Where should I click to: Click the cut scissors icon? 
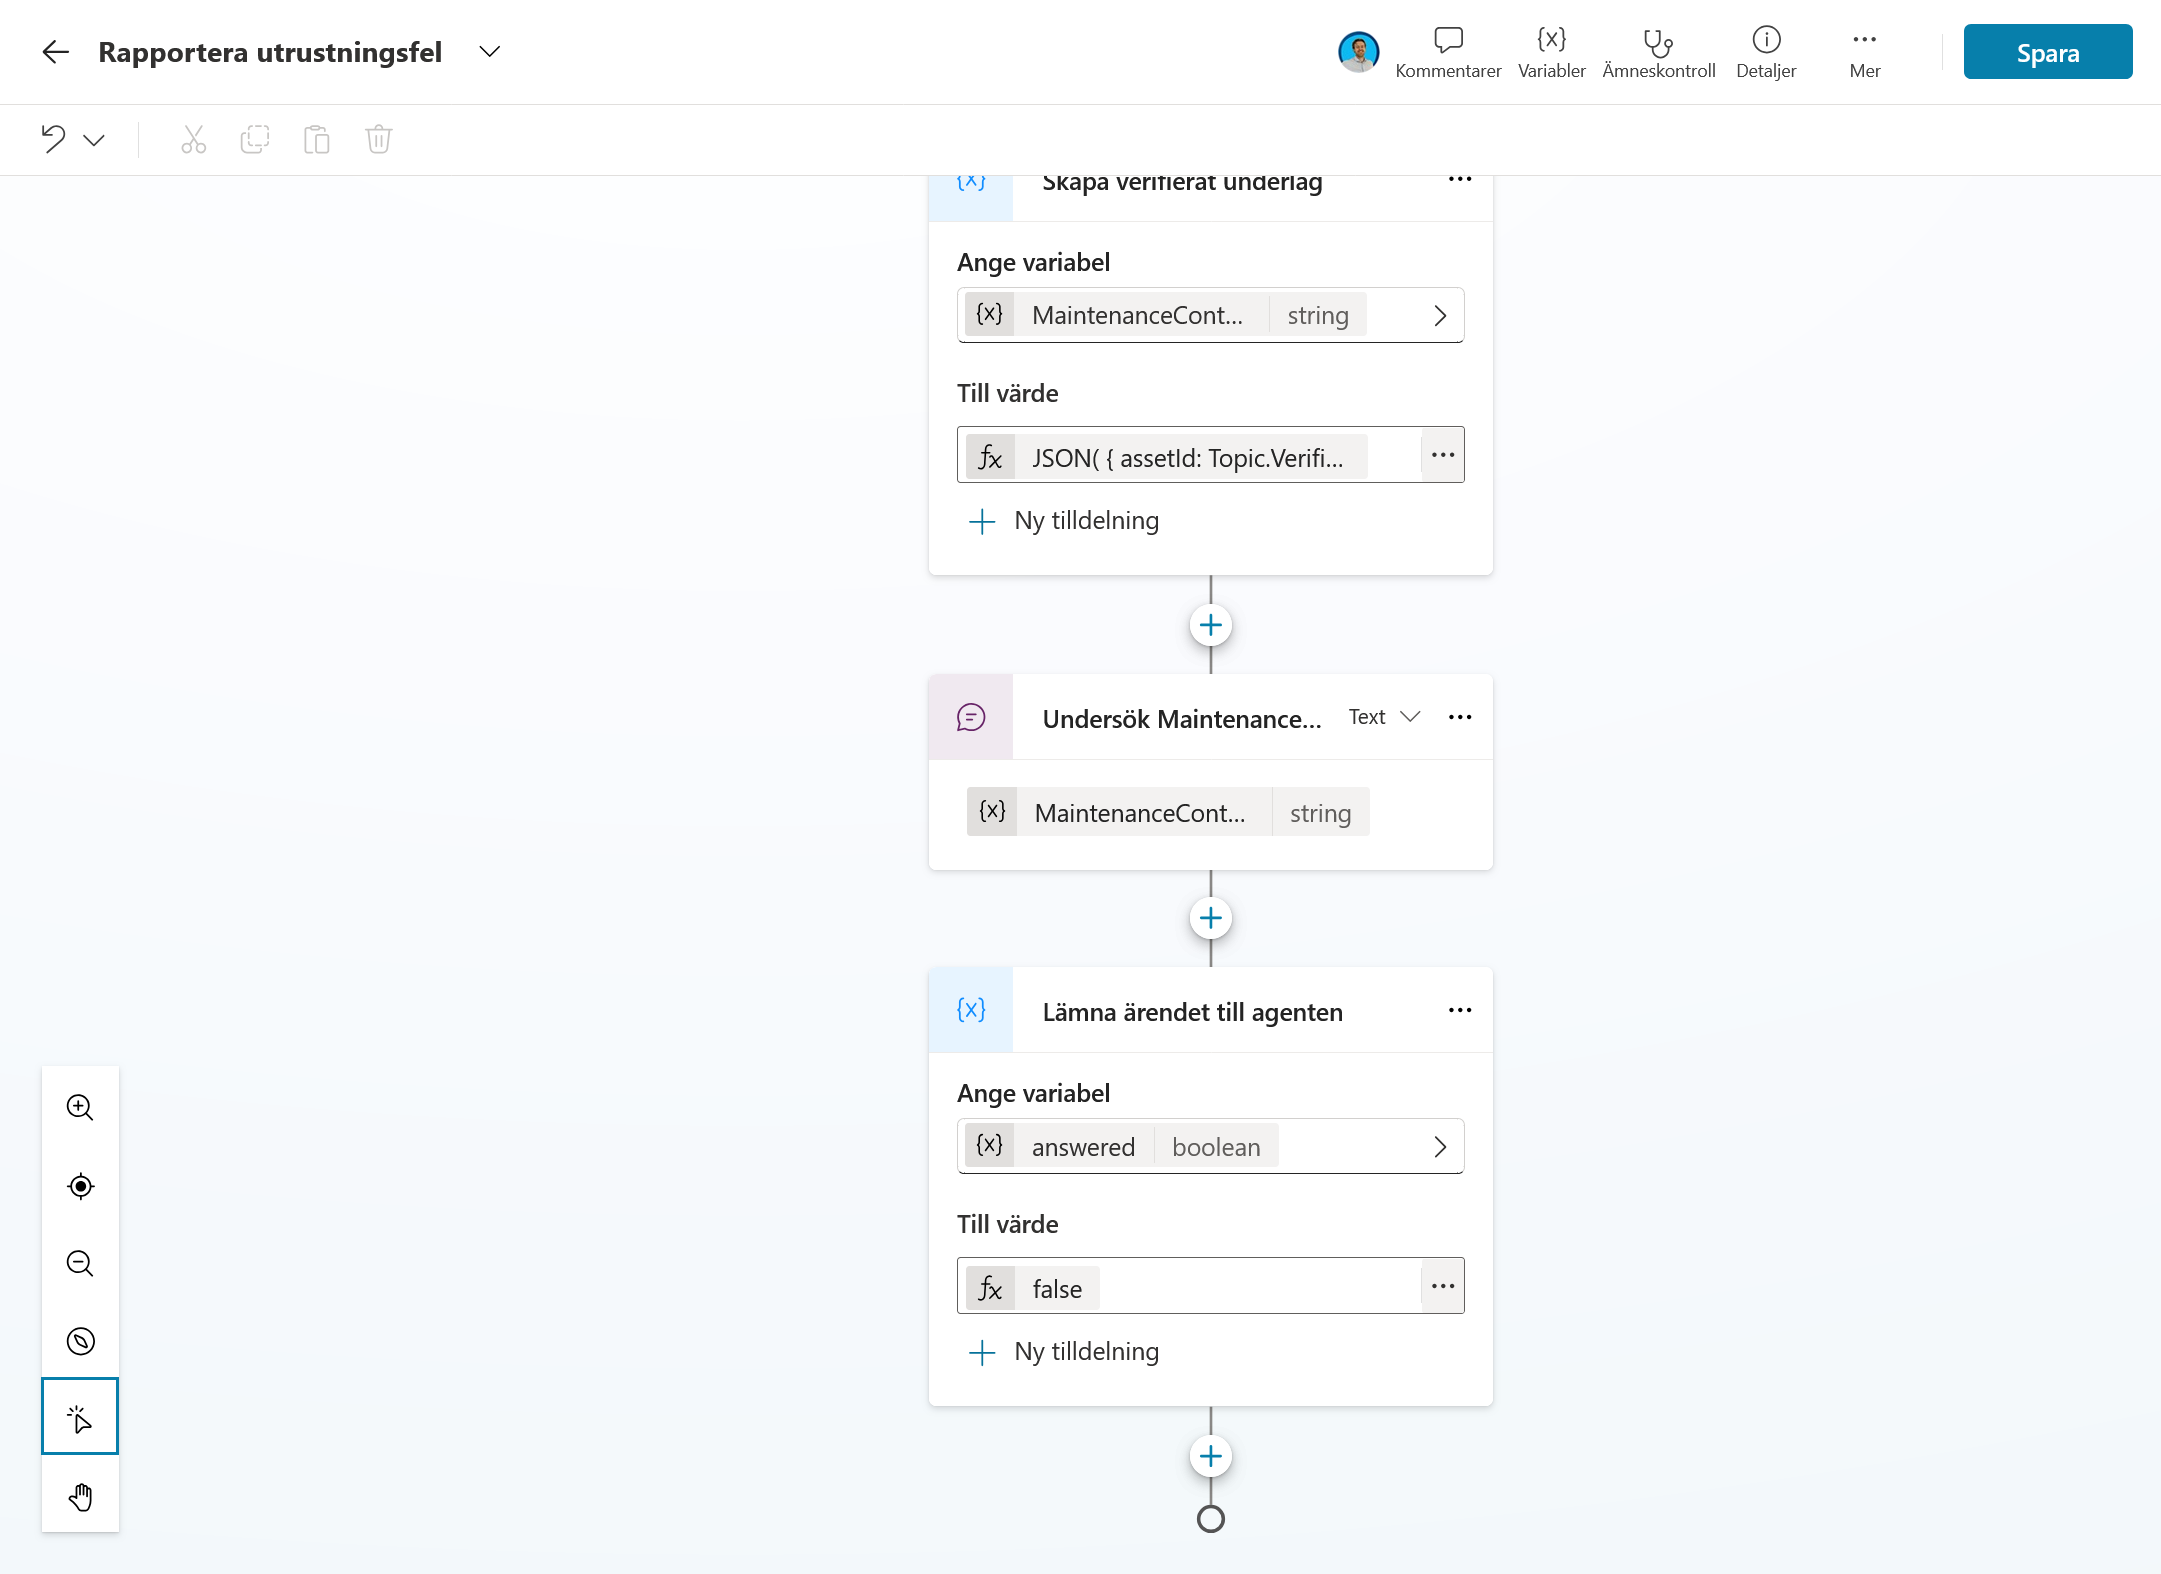click(x=193, y=139)
